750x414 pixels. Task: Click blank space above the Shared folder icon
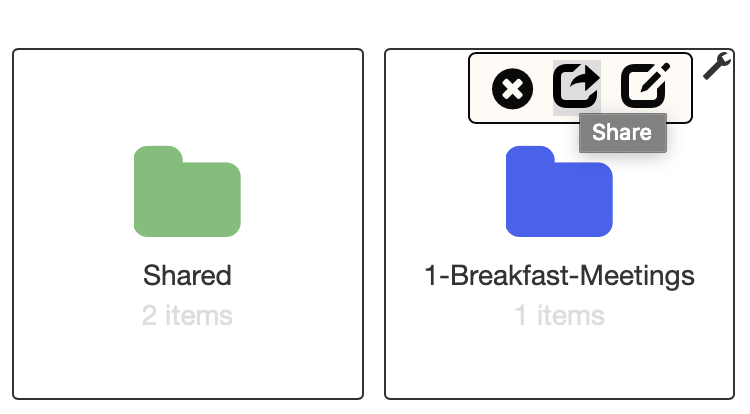[x=187, y=96]
